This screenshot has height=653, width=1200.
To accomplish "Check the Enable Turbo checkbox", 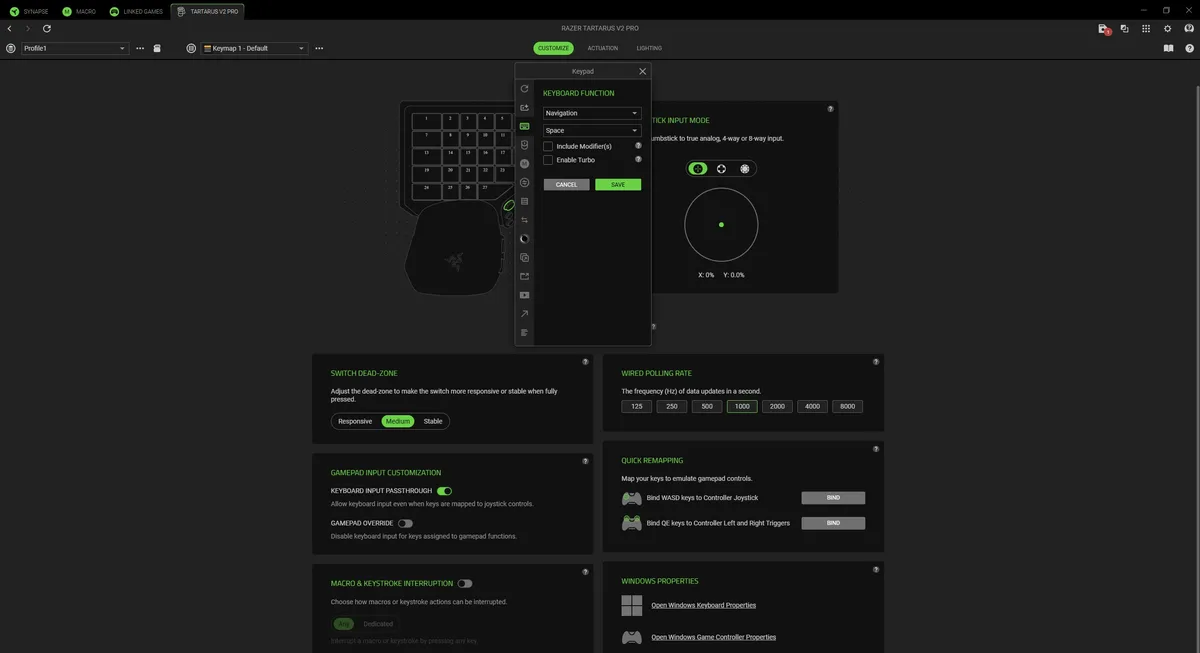I will click(548, 160).
